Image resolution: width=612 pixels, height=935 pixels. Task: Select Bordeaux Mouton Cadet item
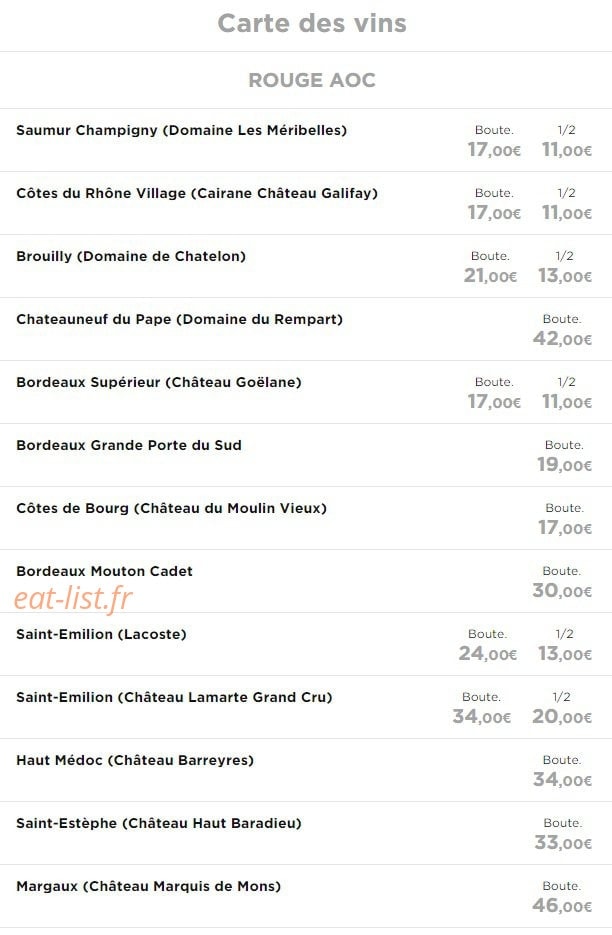104,571
